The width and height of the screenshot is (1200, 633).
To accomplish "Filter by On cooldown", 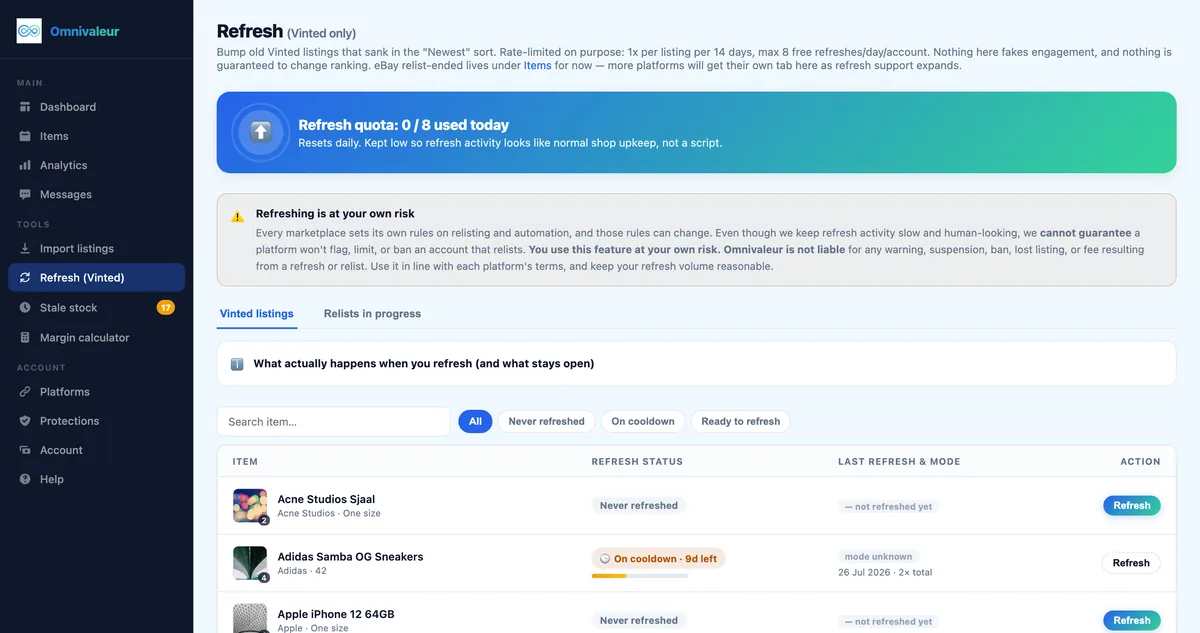I will tap(643, 422).
